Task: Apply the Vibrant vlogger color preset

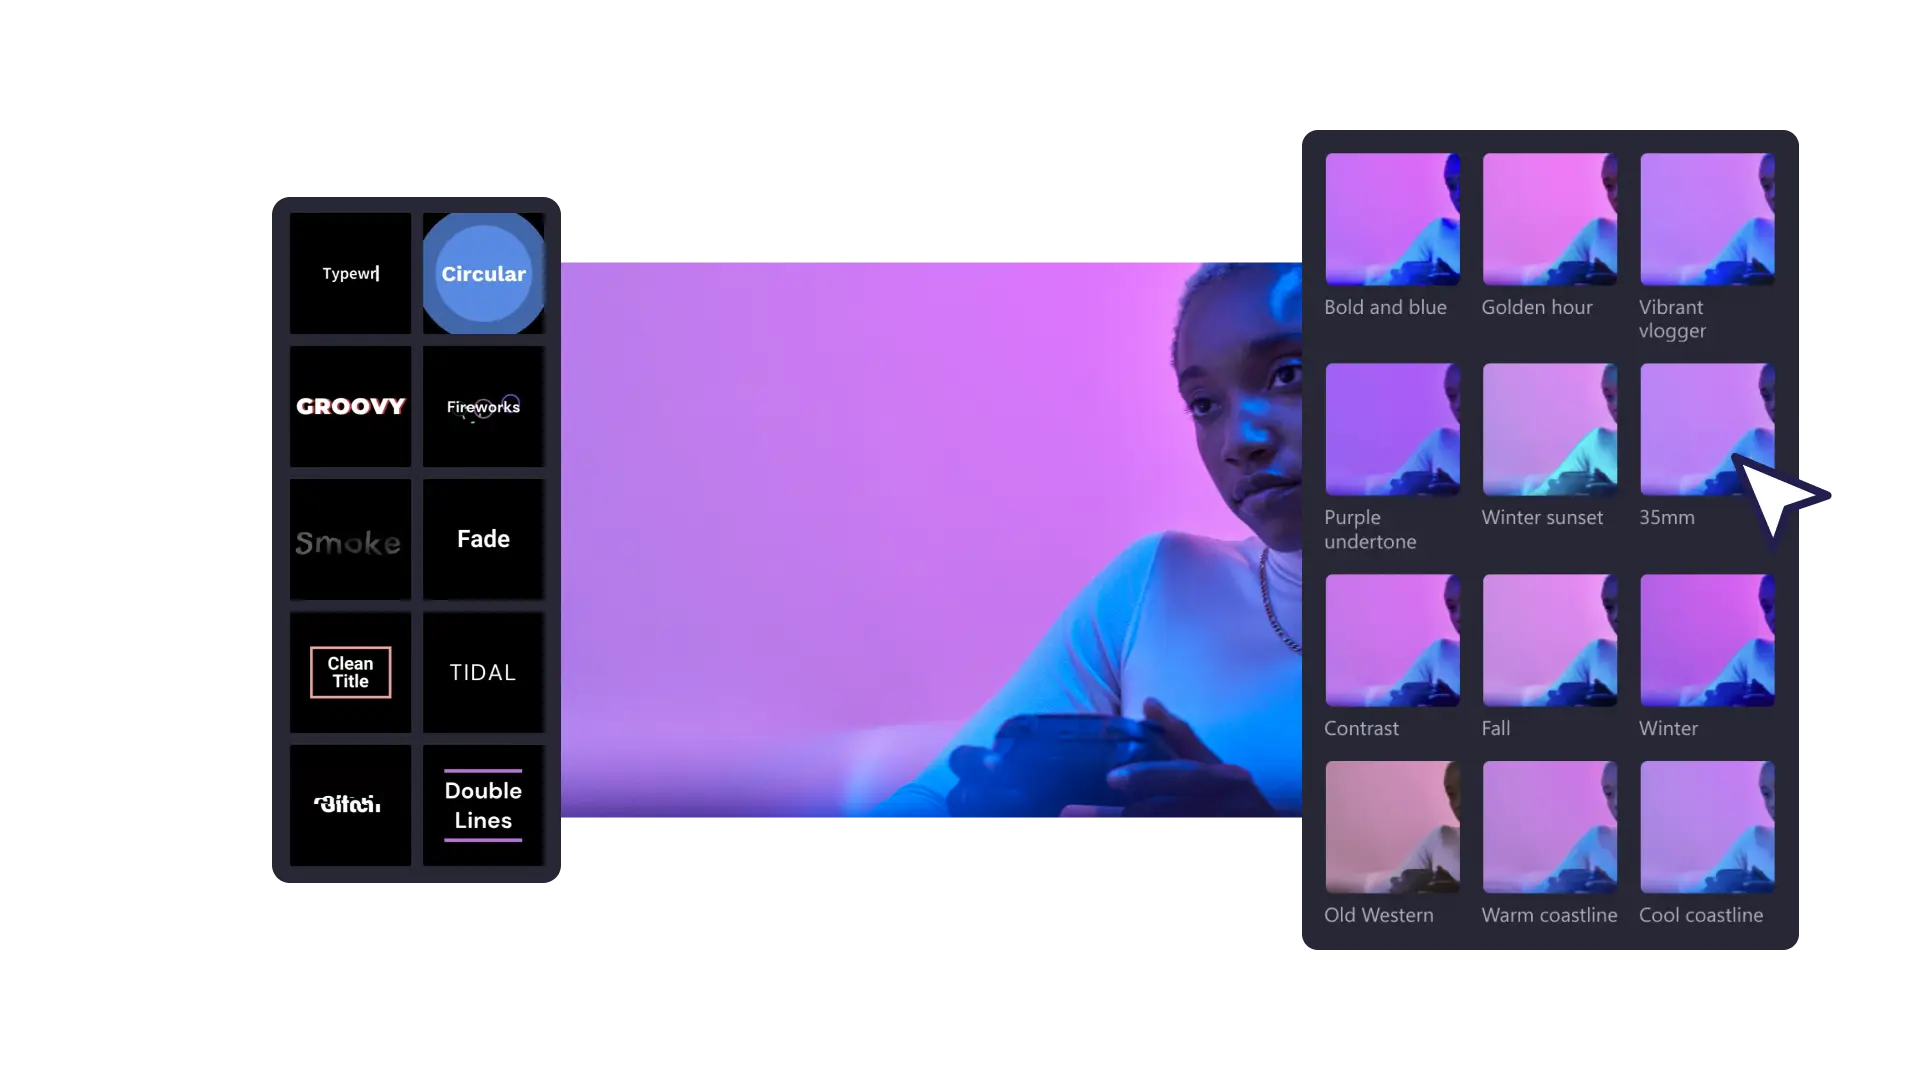Action: point(1706,218)
